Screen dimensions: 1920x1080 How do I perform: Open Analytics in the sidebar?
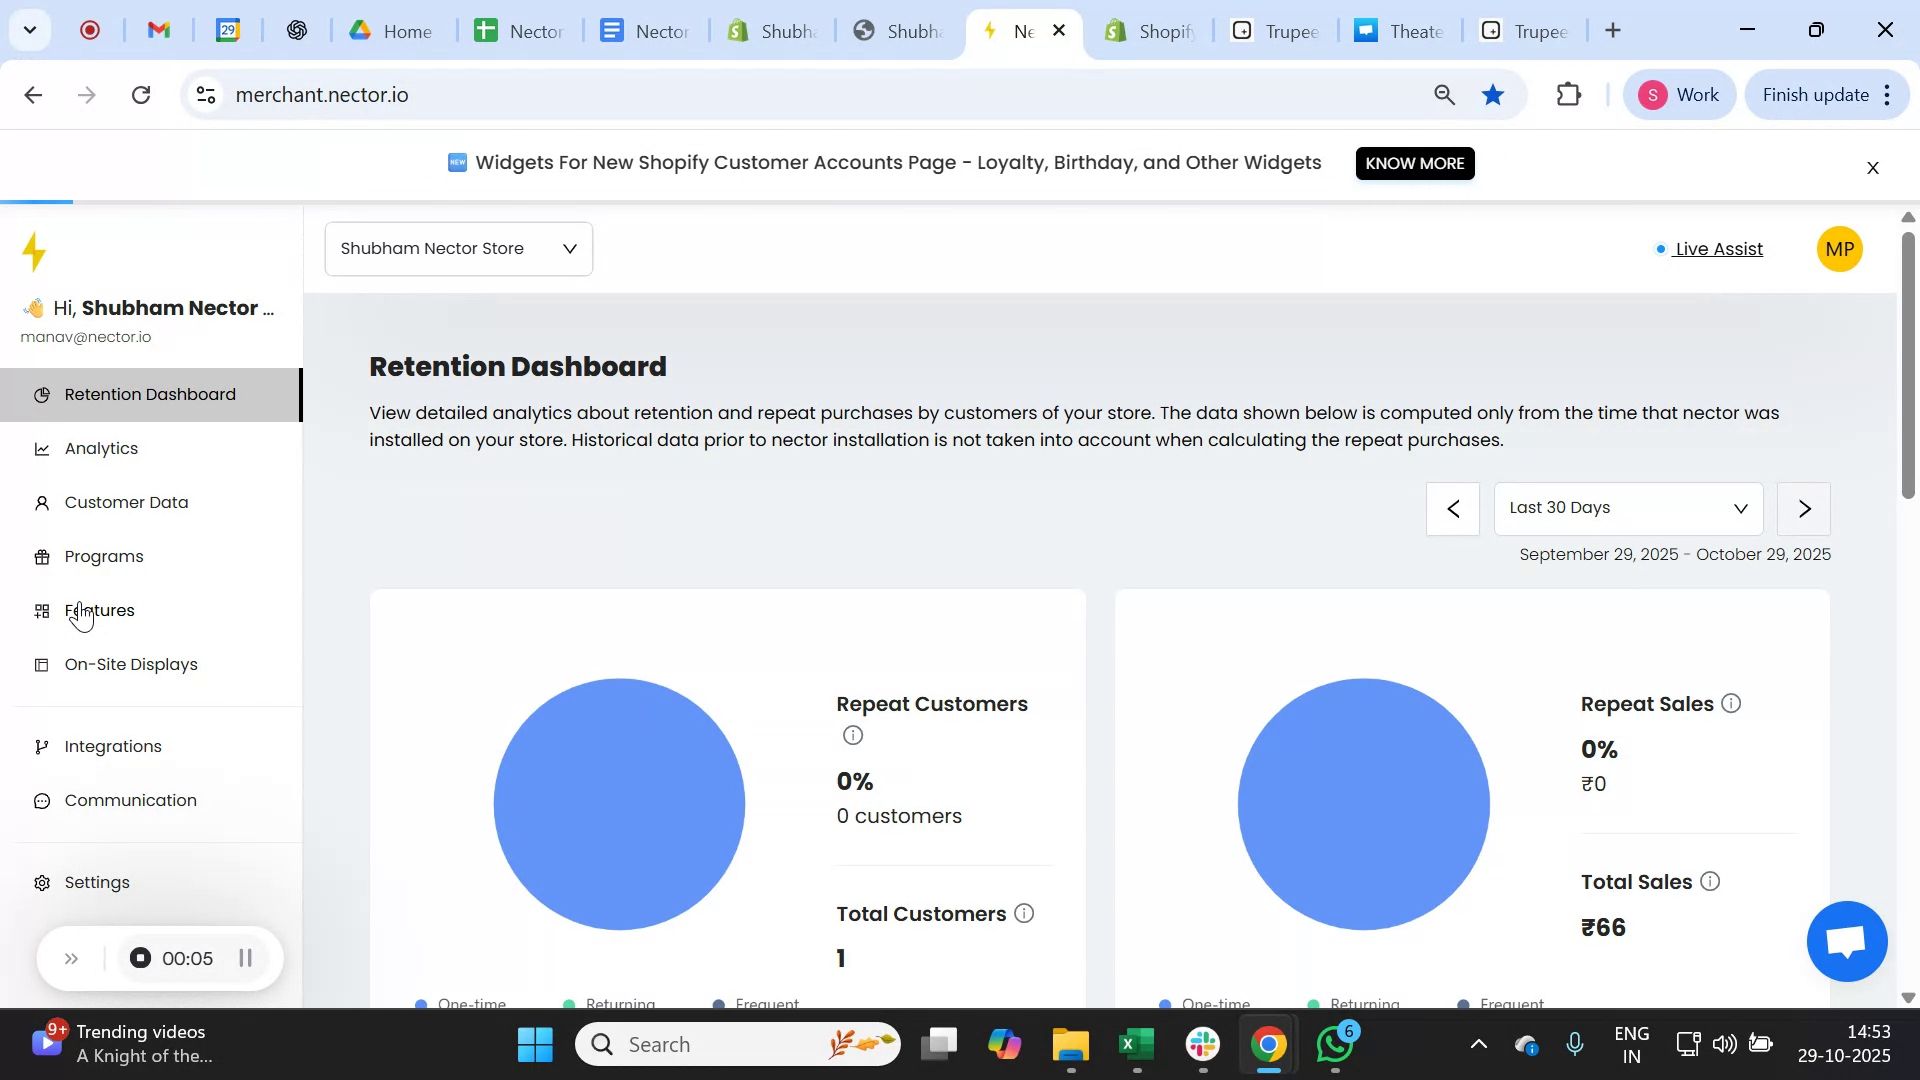coord(101,449)
